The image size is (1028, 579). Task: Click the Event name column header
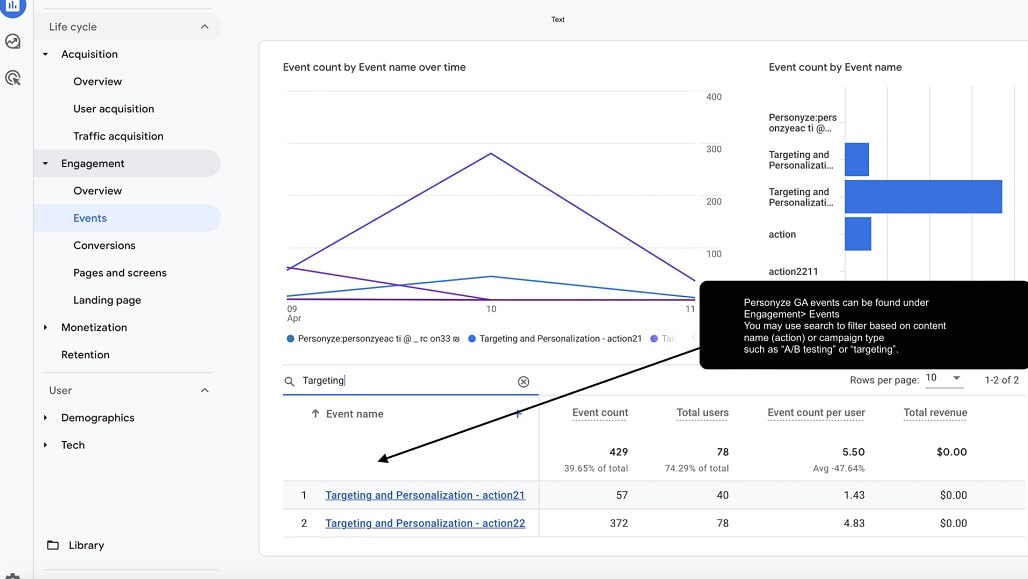pos(355,414)
